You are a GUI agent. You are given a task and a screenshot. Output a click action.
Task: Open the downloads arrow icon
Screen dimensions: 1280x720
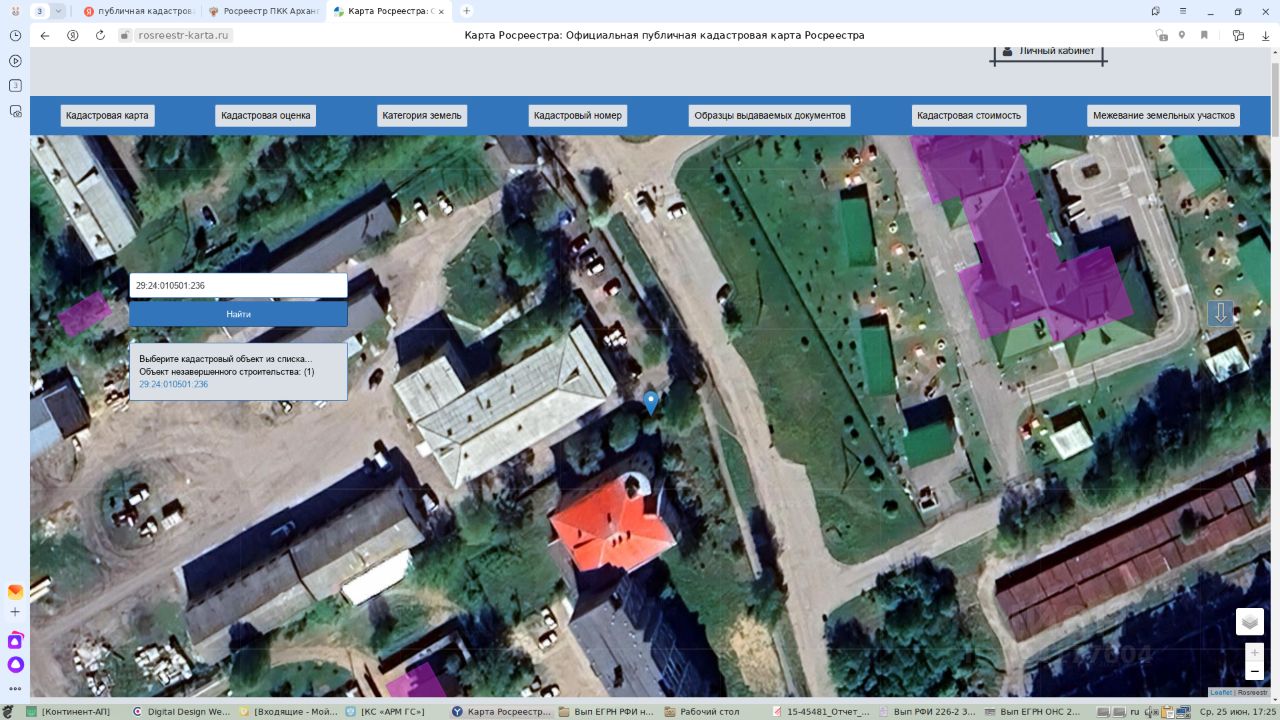(x=1265, y=35)
